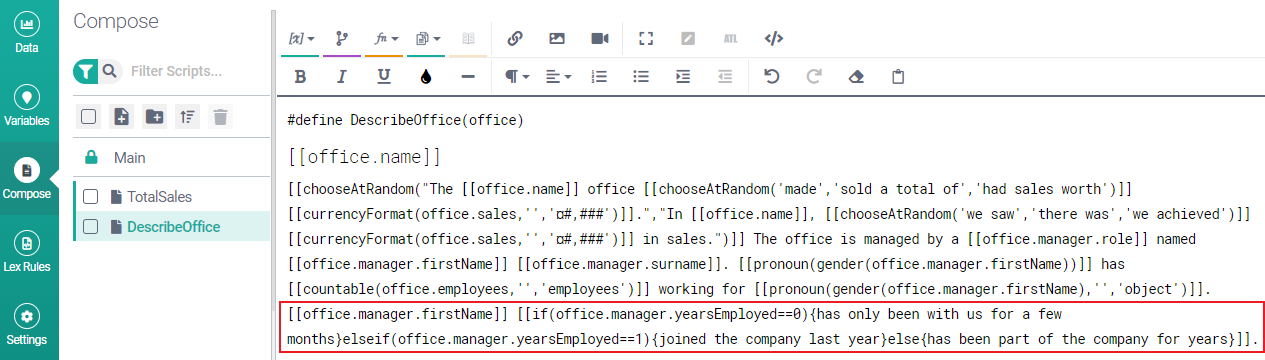The width and height of the screenshot is (1265, 360).
Task: Click the Compose panel heading
Action: click(x=116, y=21)
